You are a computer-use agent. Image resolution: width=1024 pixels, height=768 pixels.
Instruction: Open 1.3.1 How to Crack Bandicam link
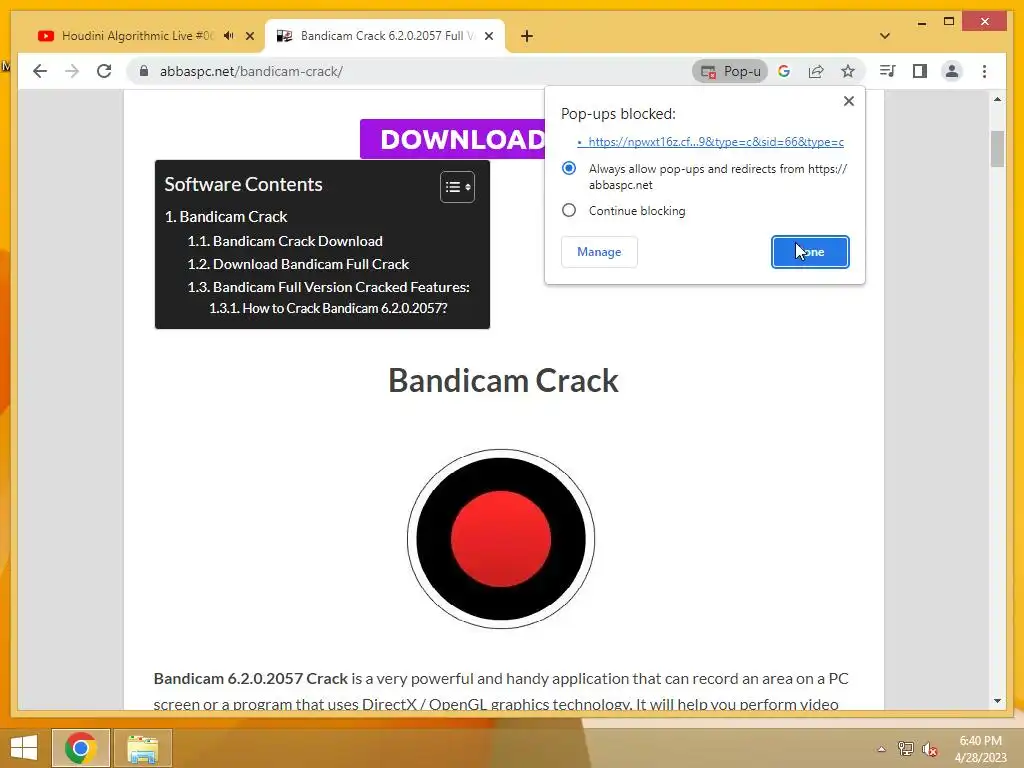[328, 308]
